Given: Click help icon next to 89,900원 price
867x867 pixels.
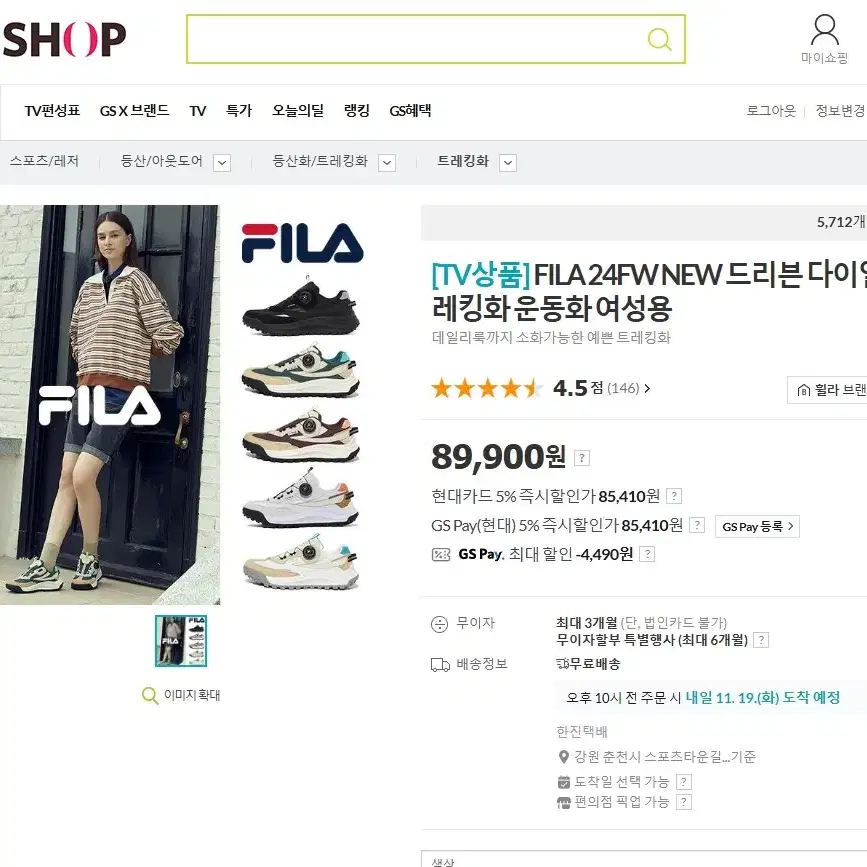Looking at the screenshot, I should (x=582, y=458).
